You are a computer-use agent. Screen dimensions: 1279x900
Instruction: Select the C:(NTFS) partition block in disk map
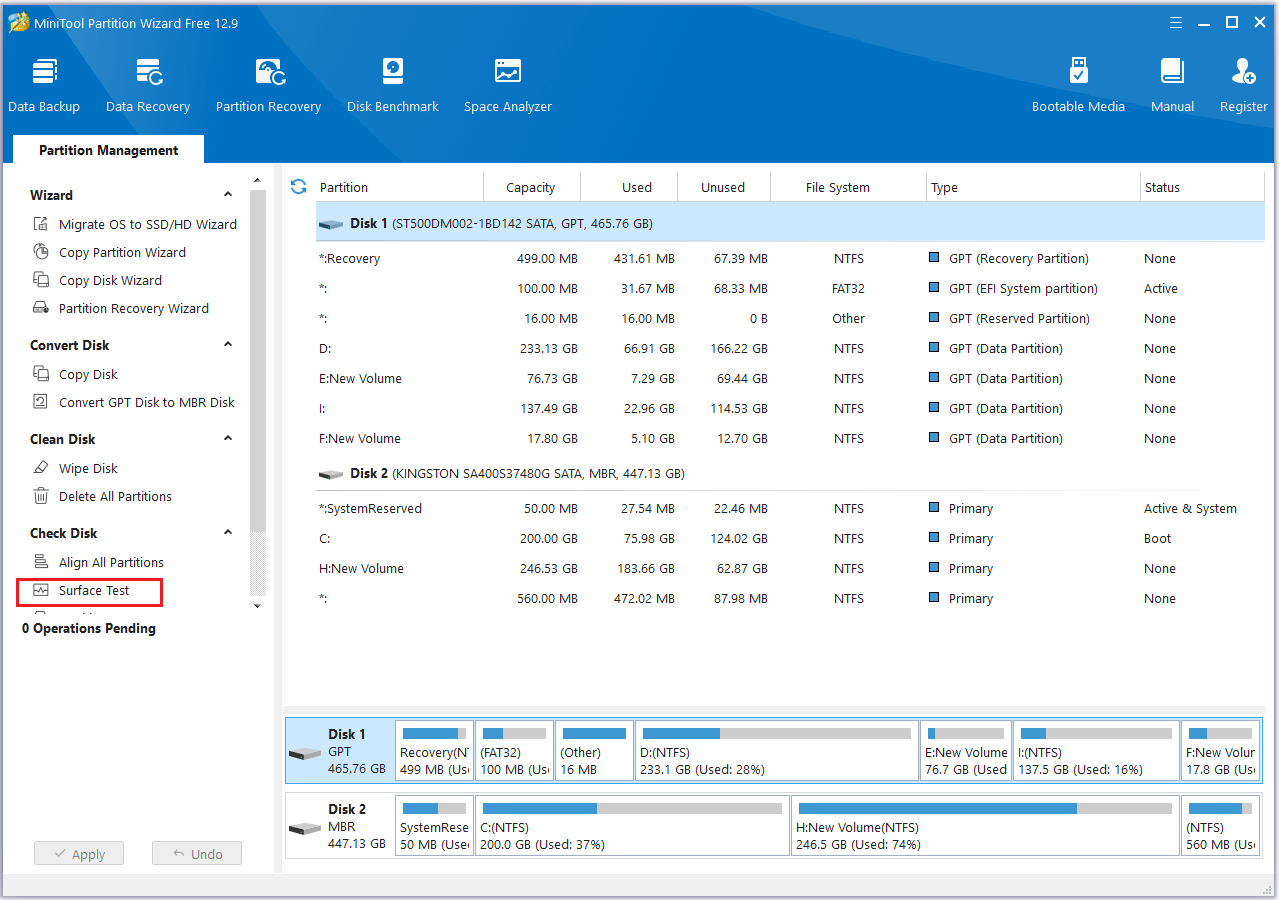coord(632,826)
